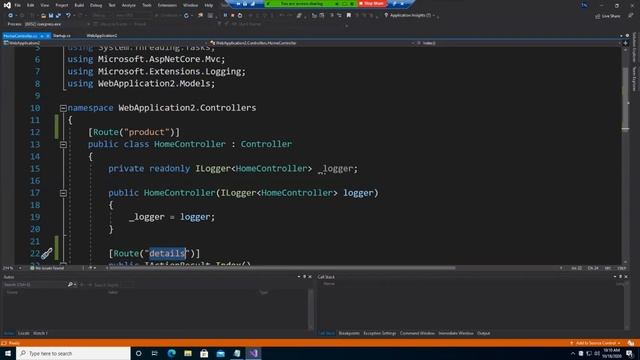This screenshot has height=360, width=640.
Task: Switch to the Command Window tab
Action: point(417,333)
